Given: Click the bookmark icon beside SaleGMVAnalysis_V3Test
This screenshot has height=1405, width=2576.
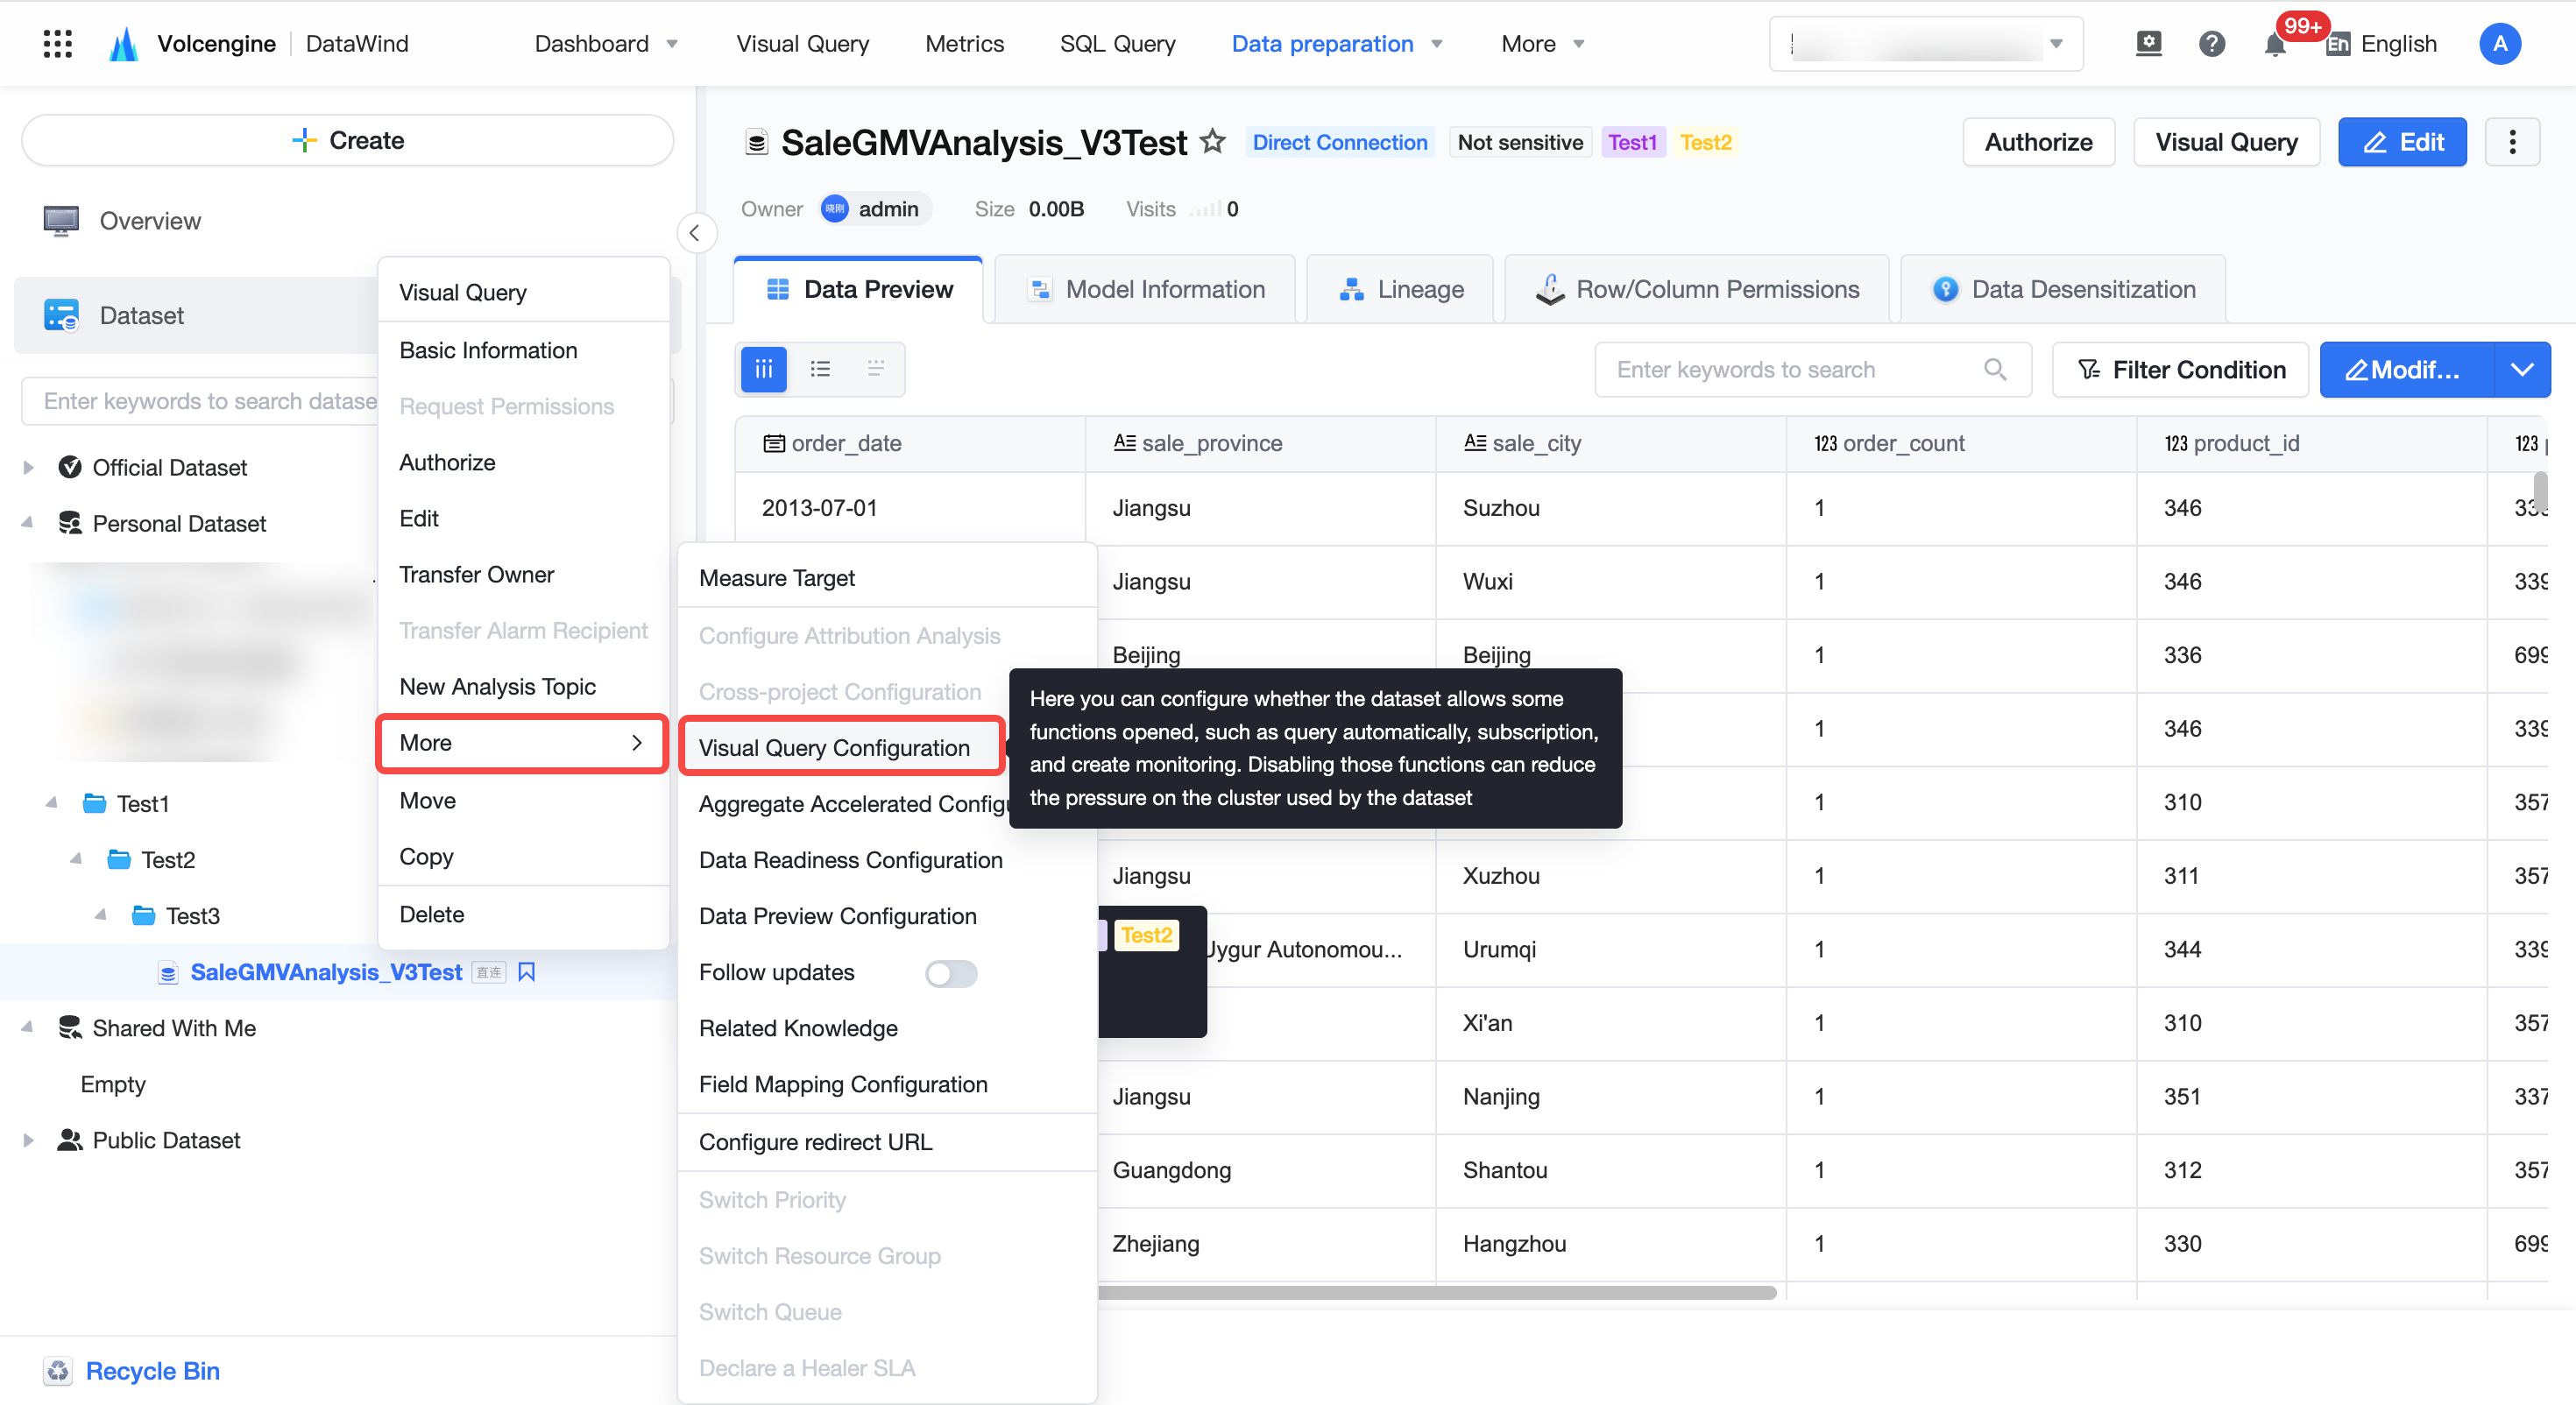Looking at the screenshot, I should (x=527, y=971).
